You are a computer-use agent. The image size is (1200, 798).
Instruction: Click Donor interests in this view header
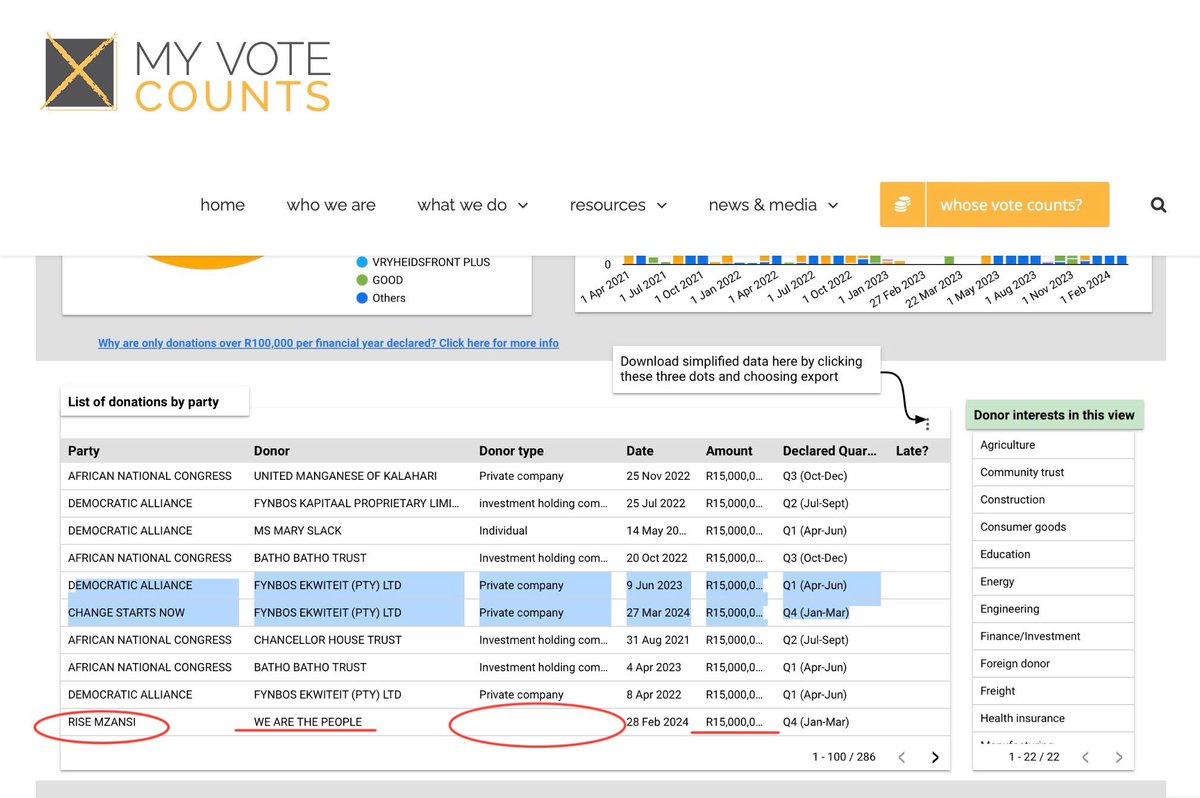click(x=1054, y=415)
